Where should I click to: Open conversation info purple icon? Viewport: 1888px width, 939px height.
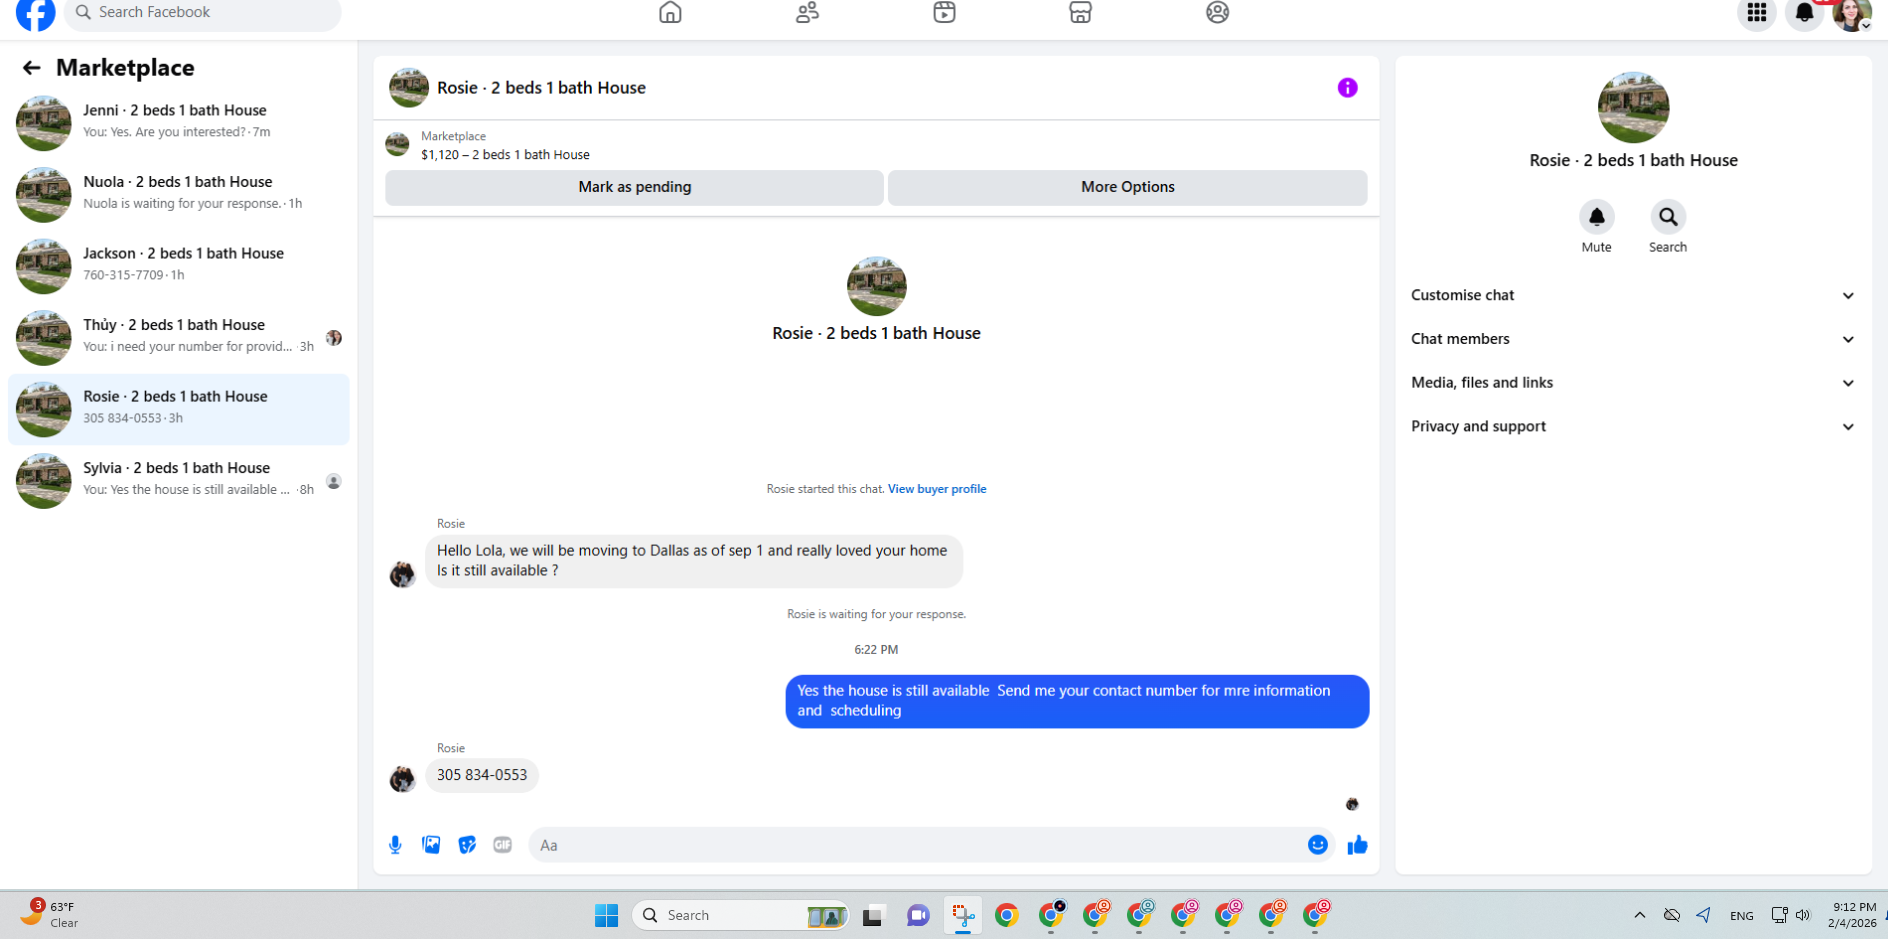1347,88
